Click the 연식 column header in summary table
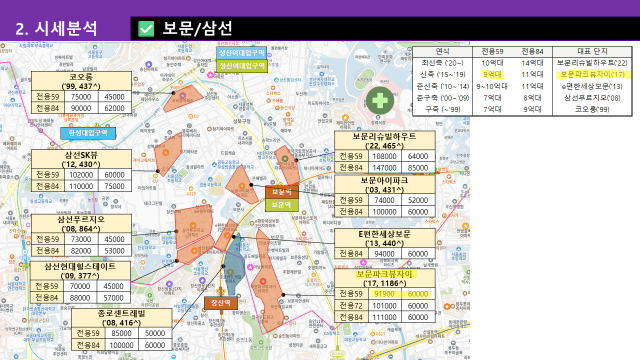The image size is (640, 360). [442, 51]
